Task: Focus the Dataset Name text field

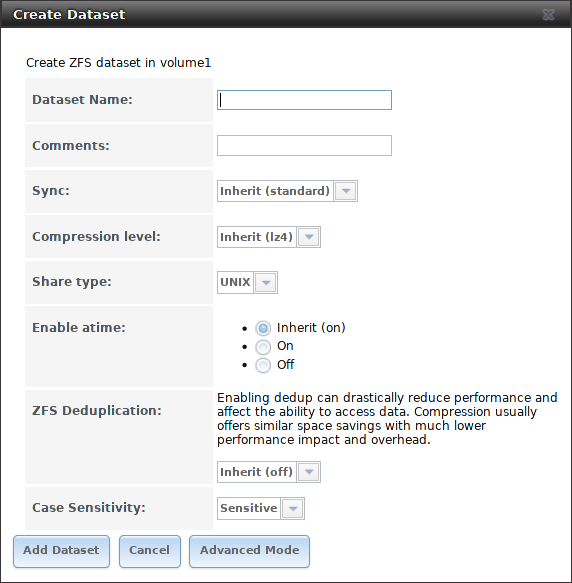Action: tap(304, 100)
